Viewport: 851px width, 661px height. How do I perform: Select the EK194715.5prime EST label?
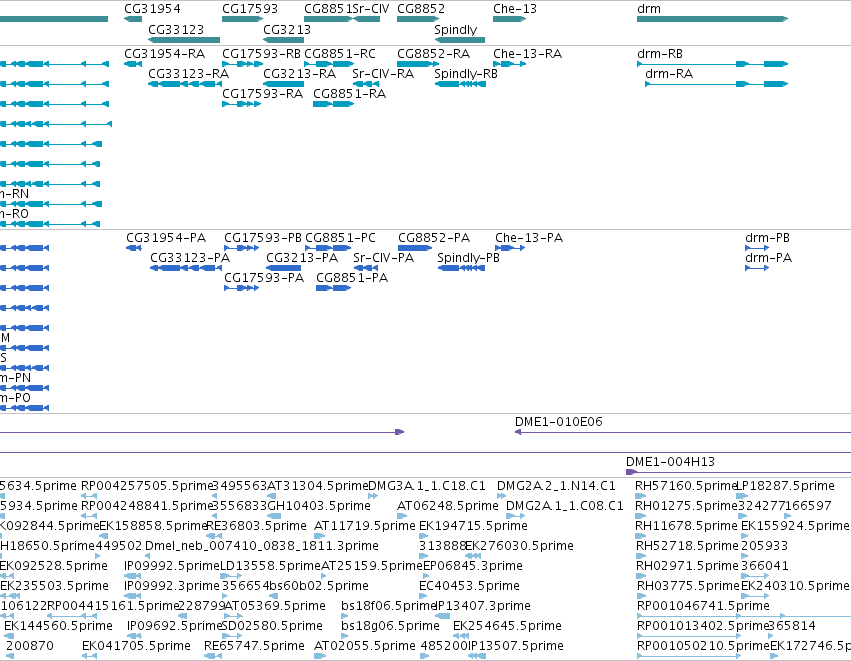tap(473, 526)
